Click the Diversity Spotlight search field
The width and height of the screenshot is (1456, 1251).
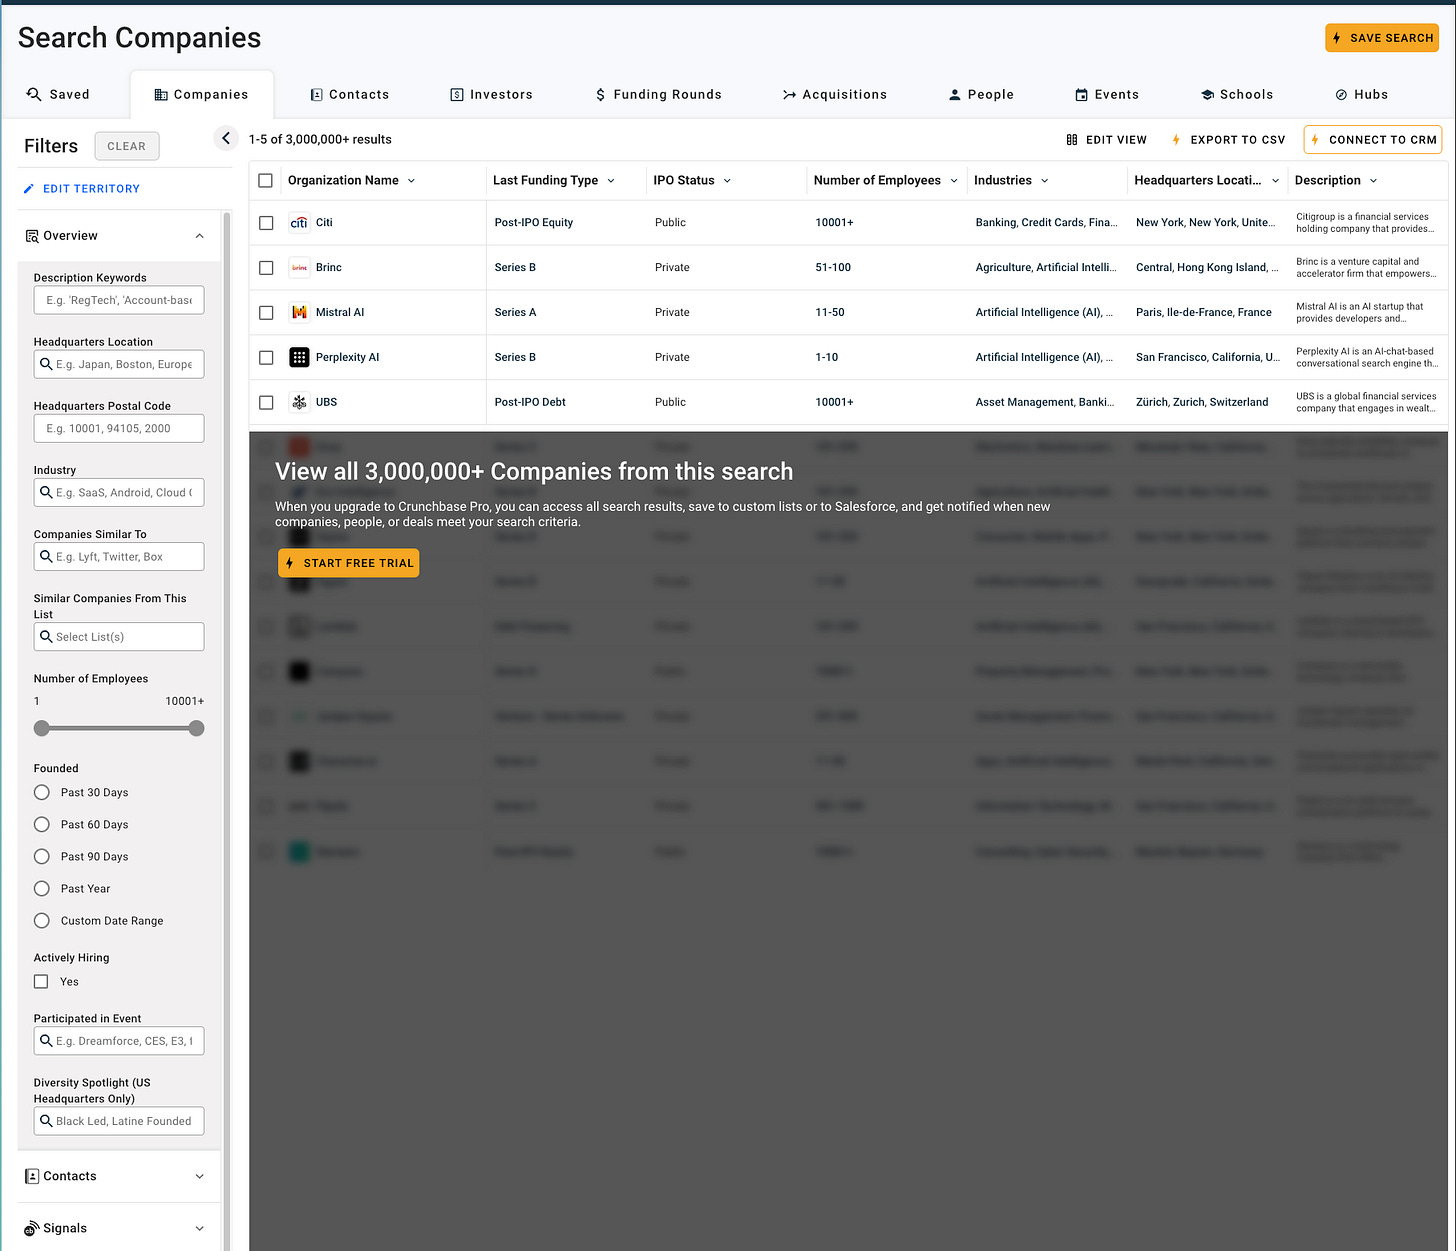[x=119, y=1121]
